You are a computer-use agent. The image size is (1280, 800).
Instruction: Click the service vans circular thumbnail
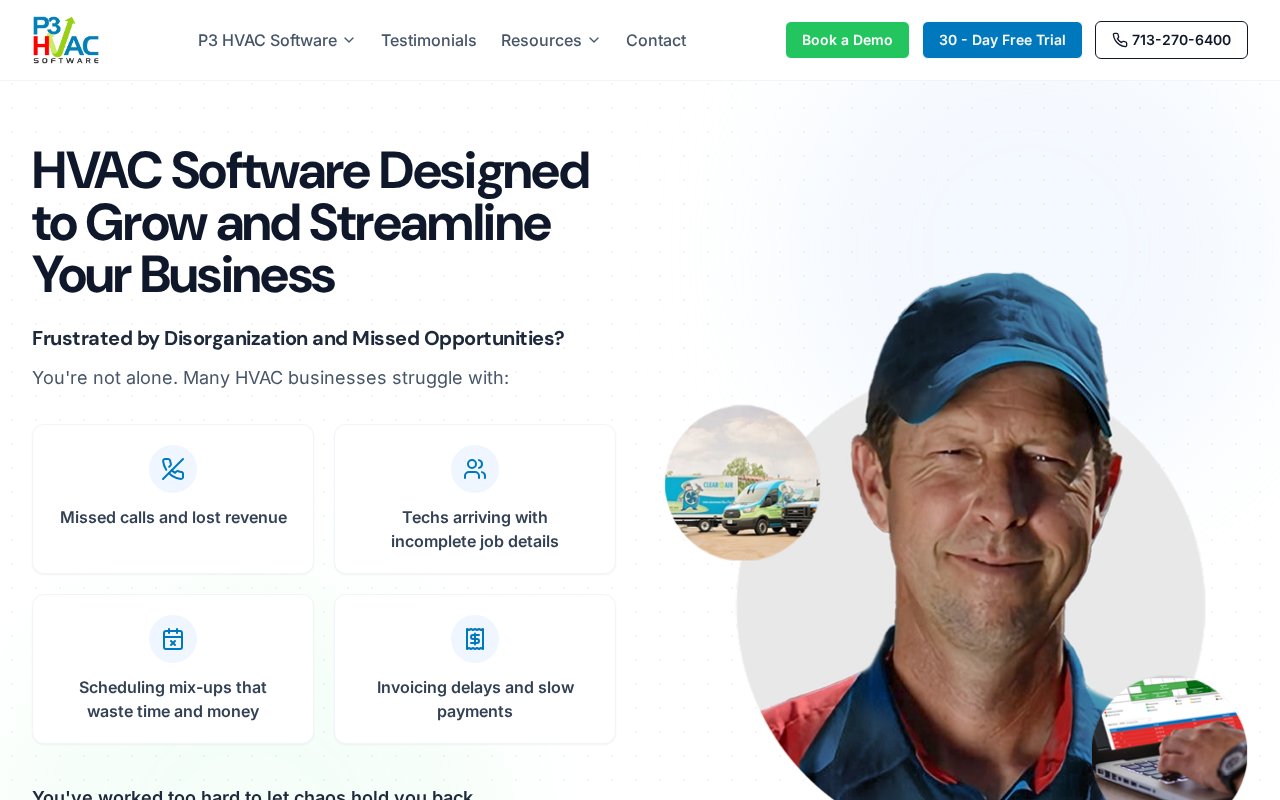coord(743,483)
